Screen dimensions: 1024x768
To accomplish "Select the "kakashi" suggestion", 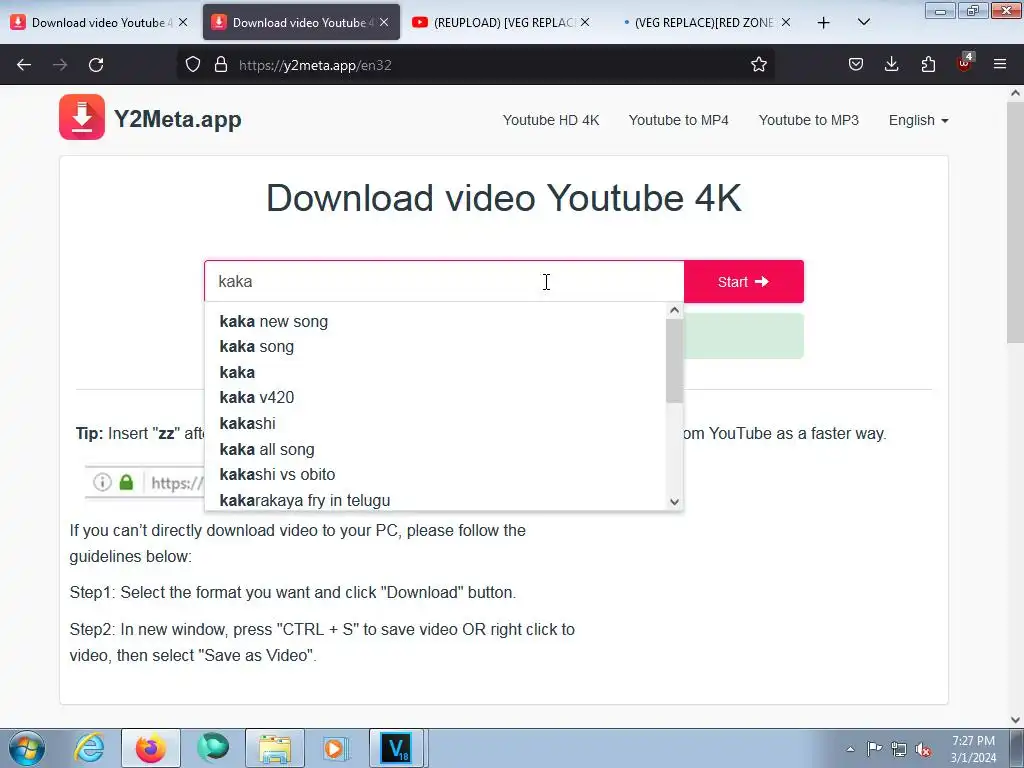I will 436,423.
